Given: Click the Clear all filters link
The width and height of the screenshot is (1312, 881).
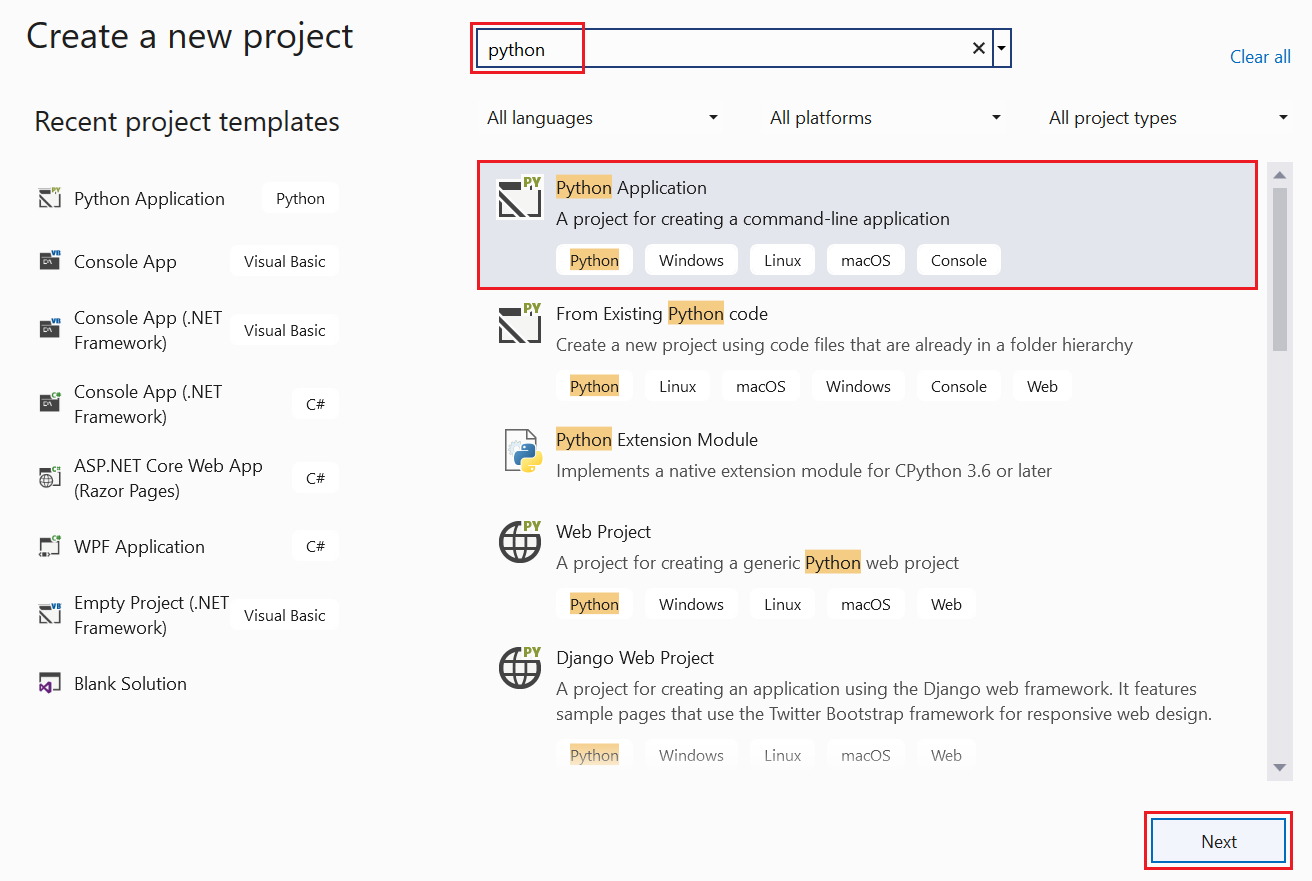Looking at the screenshot, I should [1260, 56].
